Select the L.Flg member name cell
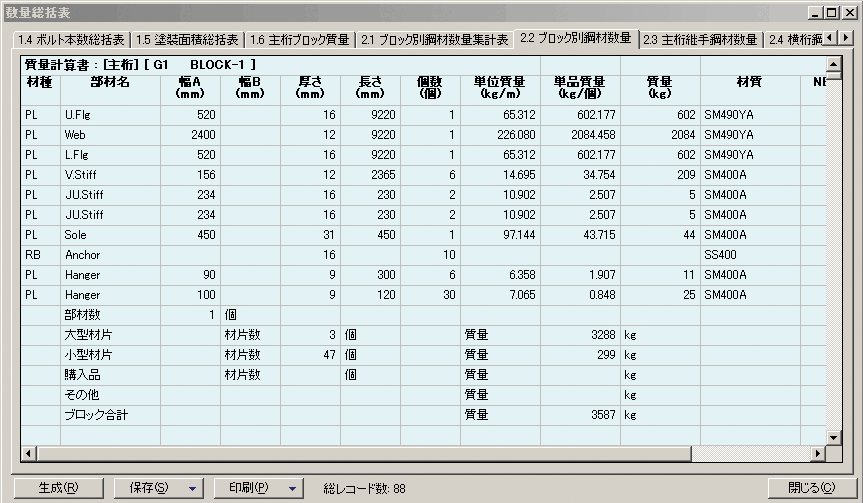Screen dimensions: 863x503 (x=110, y=155)
